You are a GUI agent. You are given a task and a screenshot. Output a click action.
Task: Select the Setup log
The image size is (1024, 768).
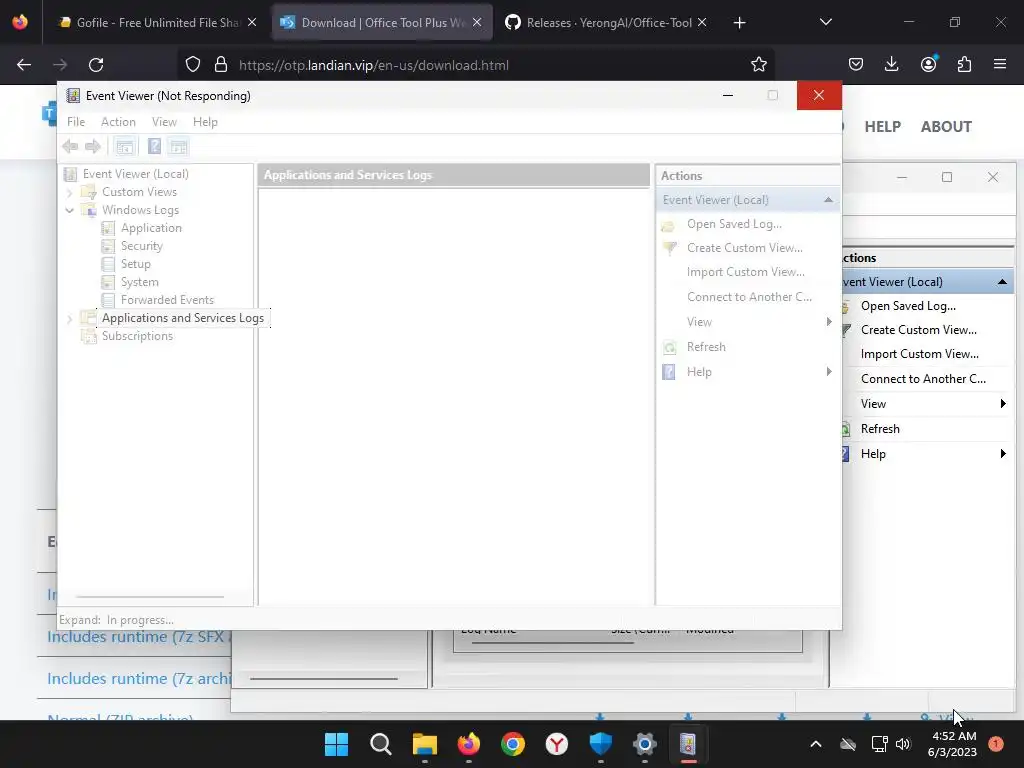click(x=136, y=264)
